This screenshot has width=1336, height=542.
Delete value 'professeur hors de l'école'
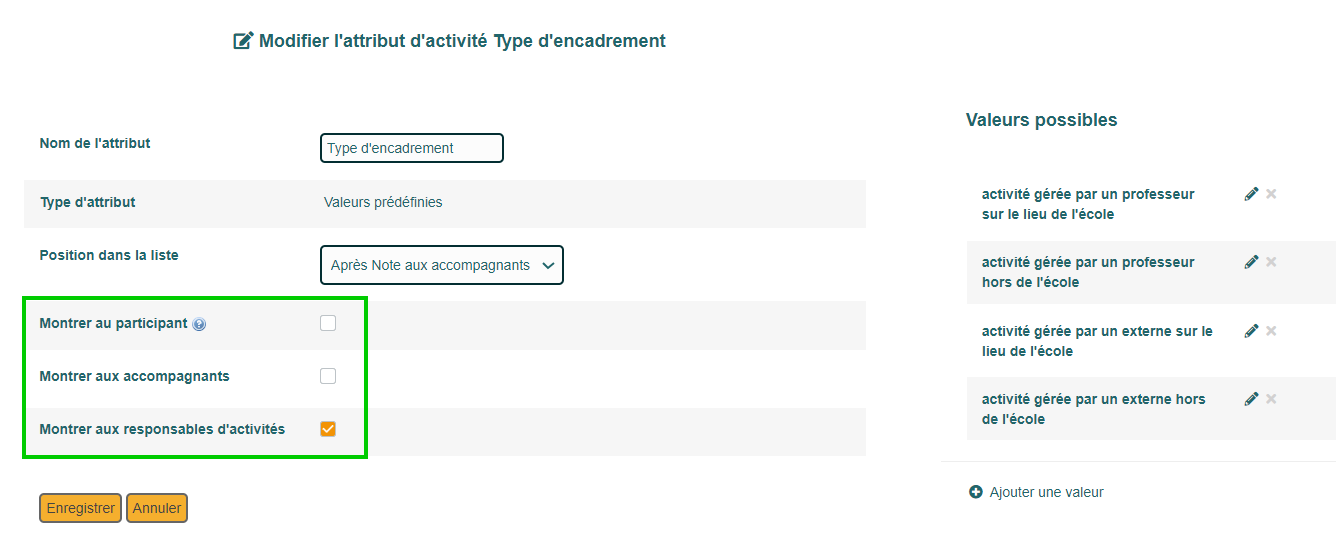coord(1271,262)
